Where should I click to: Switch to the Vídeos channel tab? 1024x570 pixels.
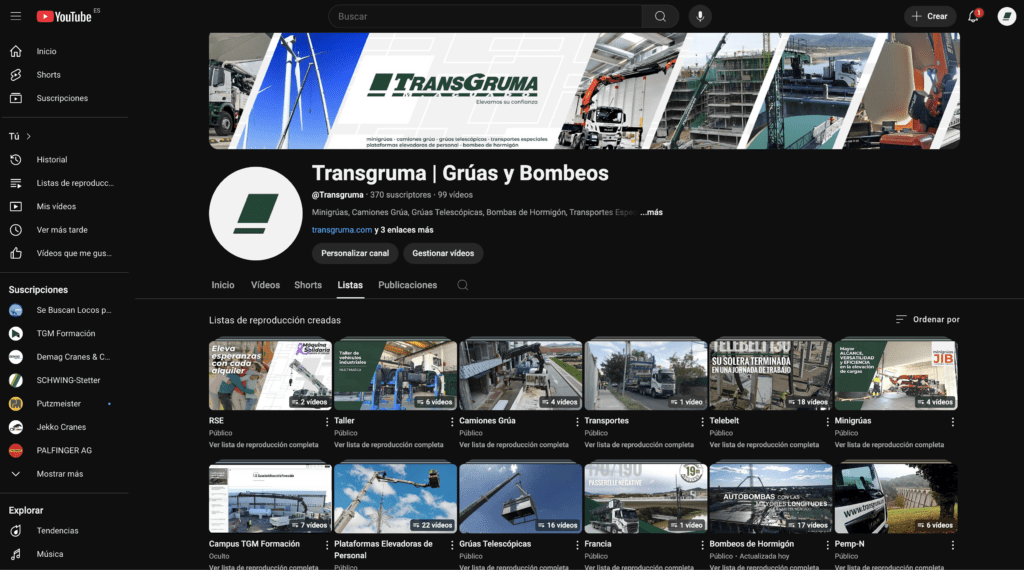coord(265,285)
